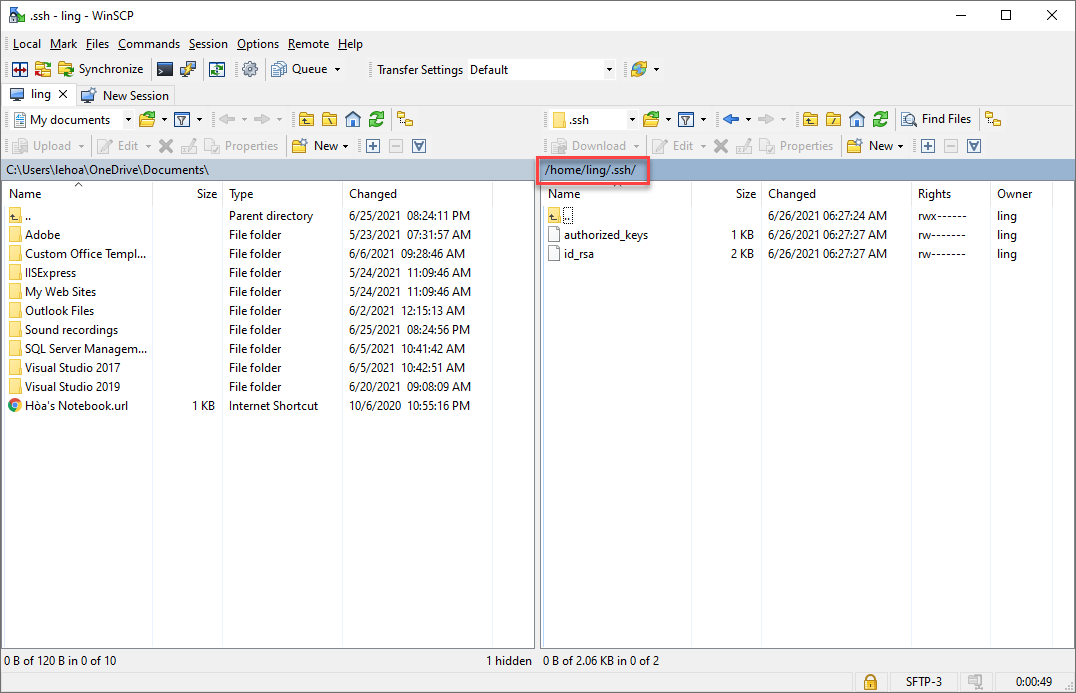Select the Visual Studio 2019 folder
The width and height of the screenshot is (1076, 693).
73,387
